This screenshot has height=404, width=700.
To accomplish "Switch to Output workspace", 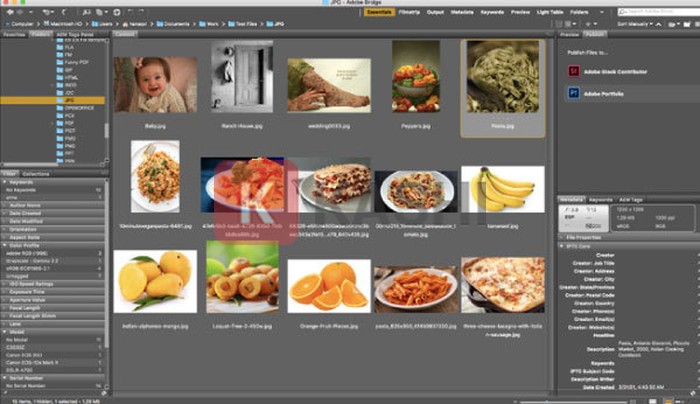I will point(435,12).
